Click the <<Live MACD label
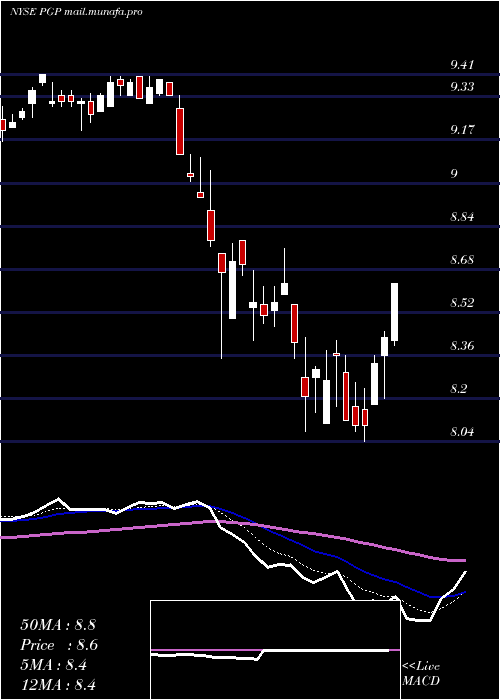 click(x=421, y=674)
